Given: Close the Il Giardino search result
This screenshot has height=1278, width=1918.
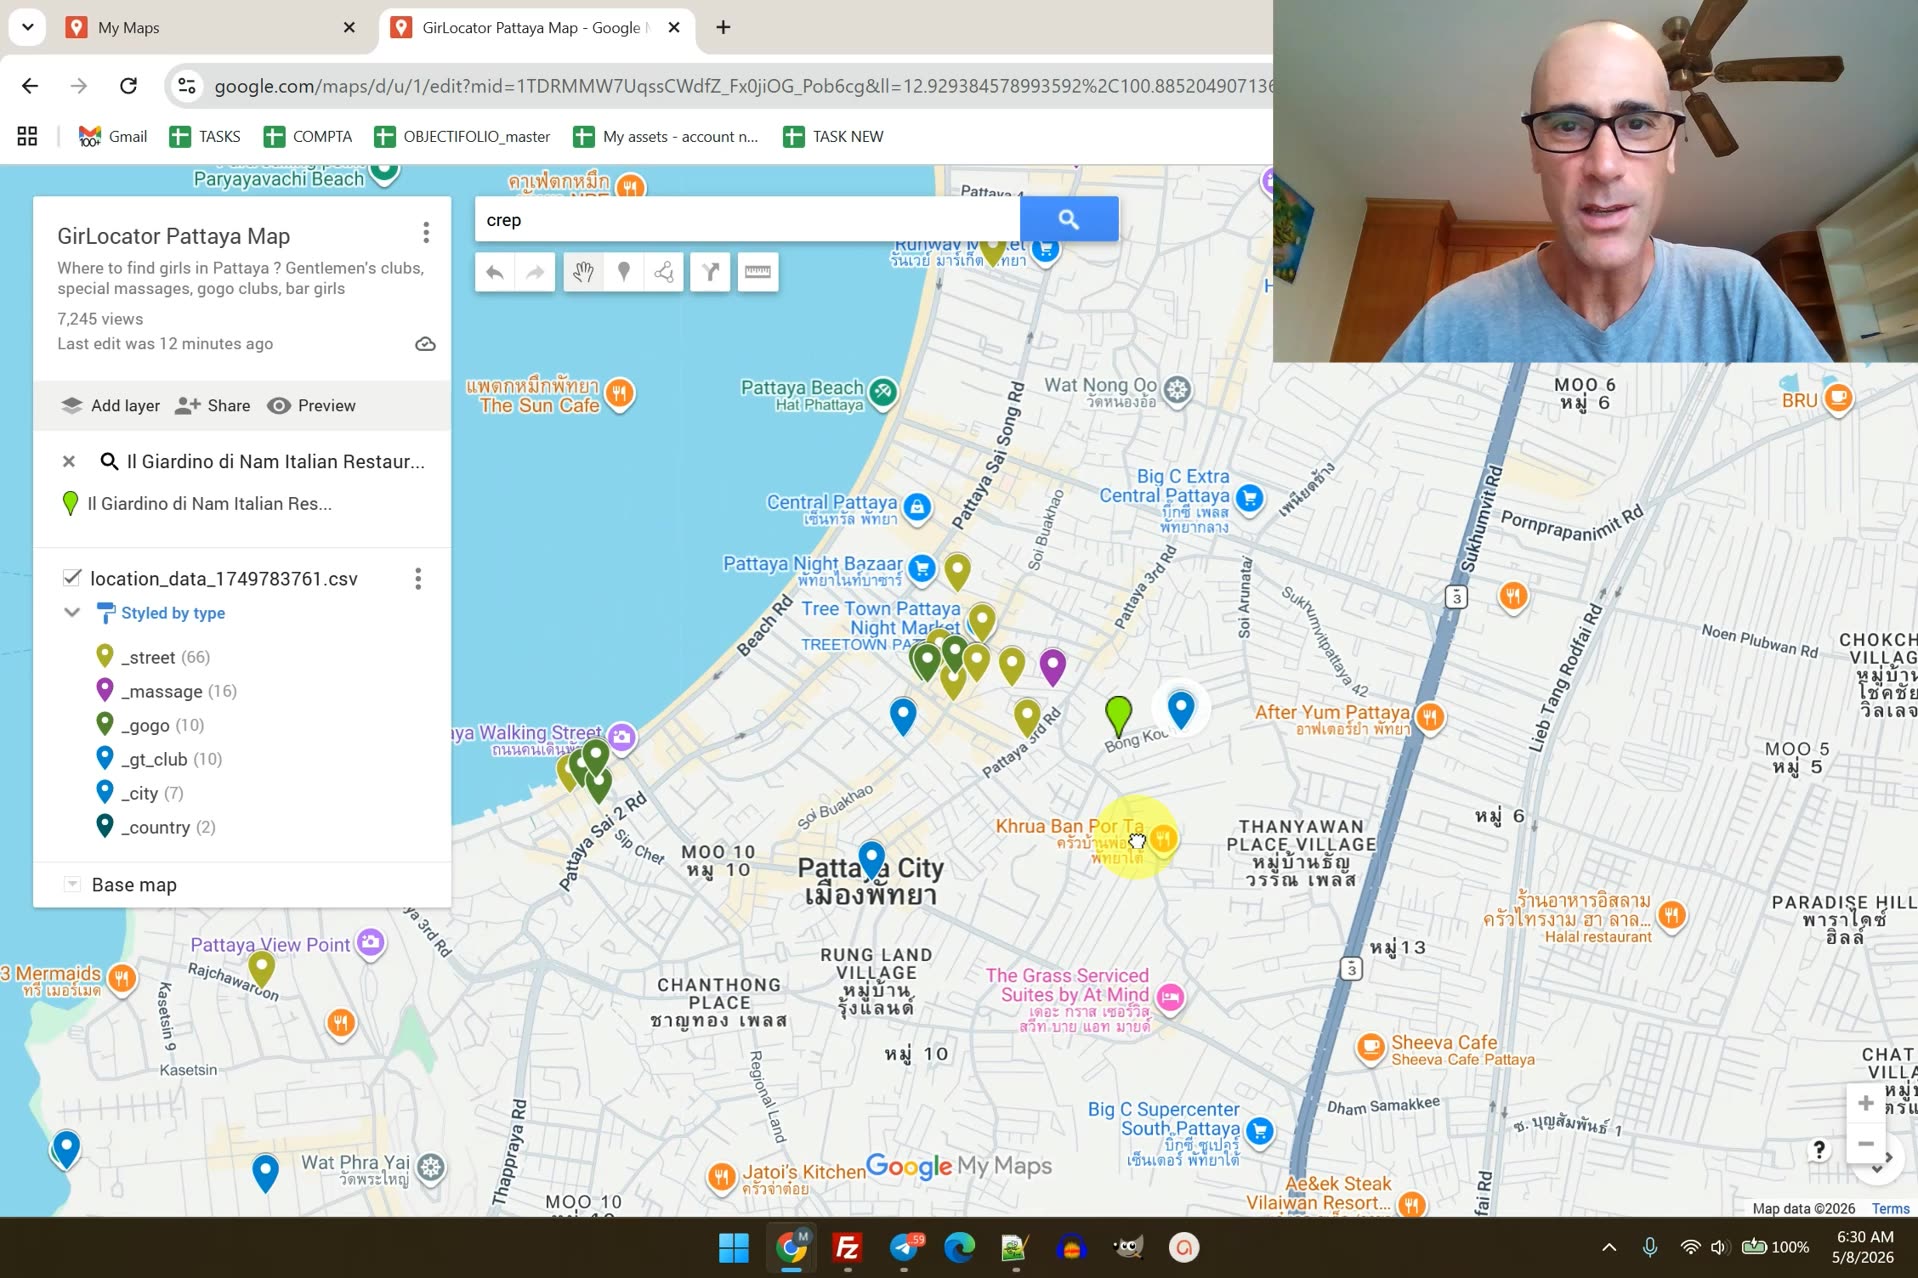Looking at the screenshot, I should tap(69, 461).
